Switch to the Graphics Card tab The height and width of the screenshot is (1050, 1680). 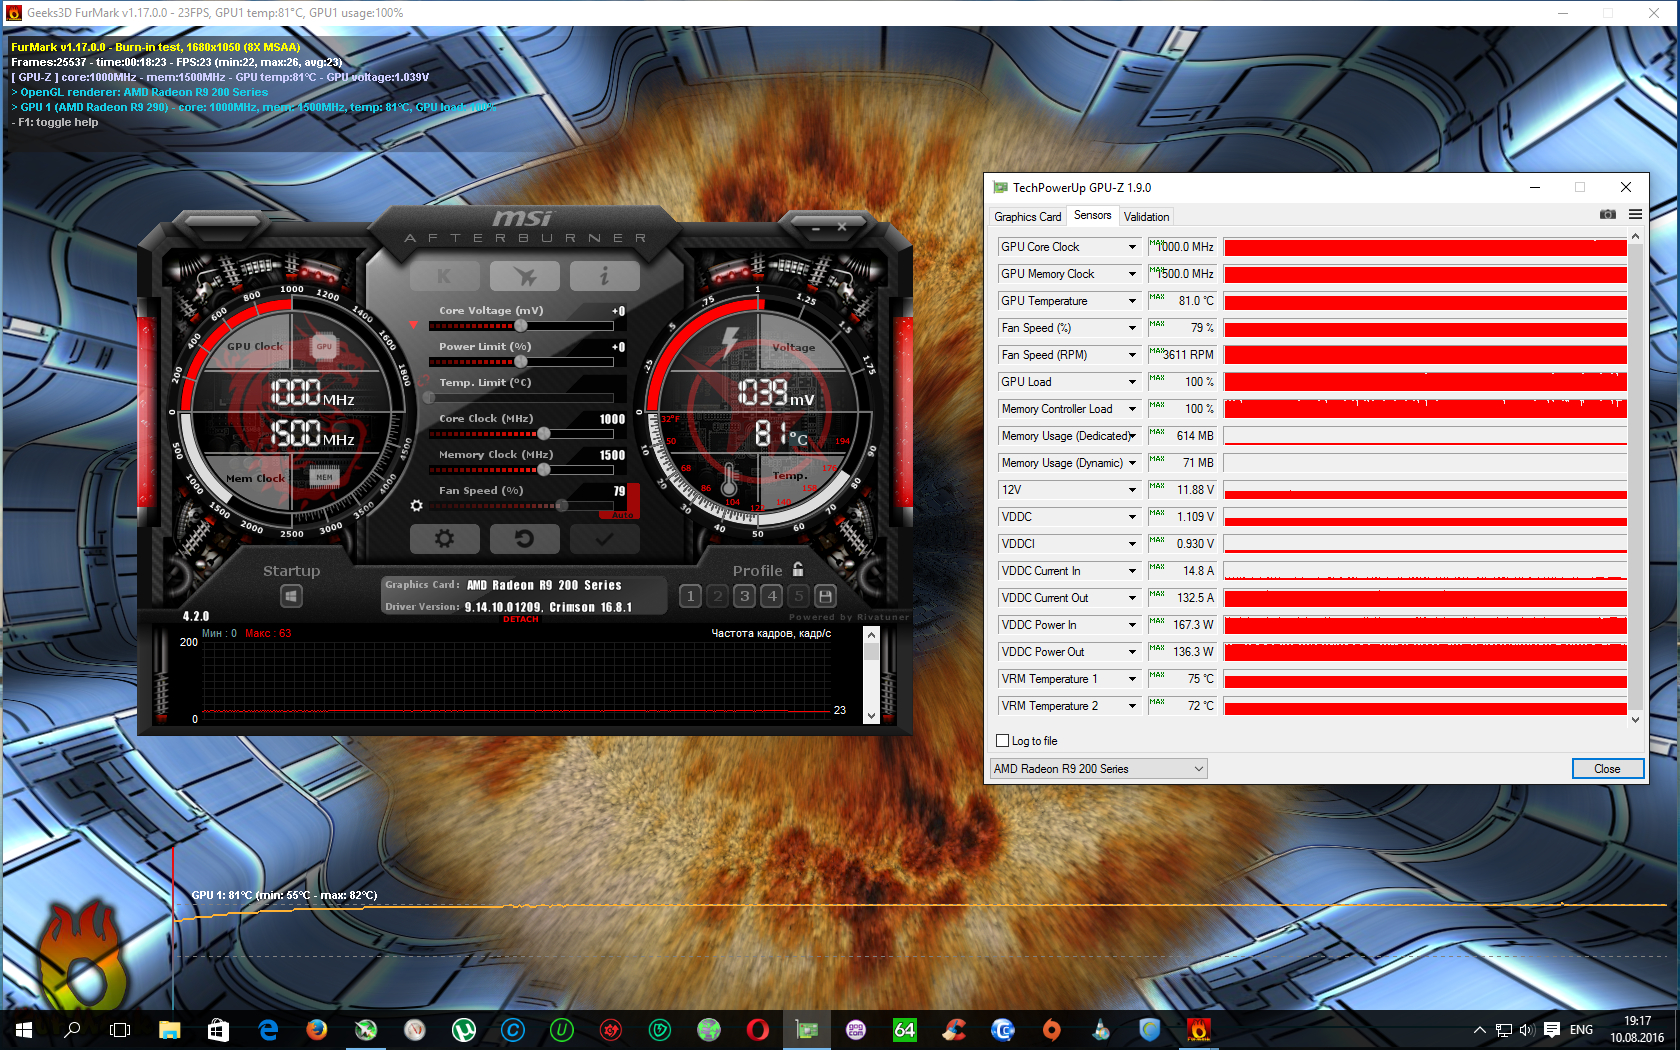point(1027,217)
